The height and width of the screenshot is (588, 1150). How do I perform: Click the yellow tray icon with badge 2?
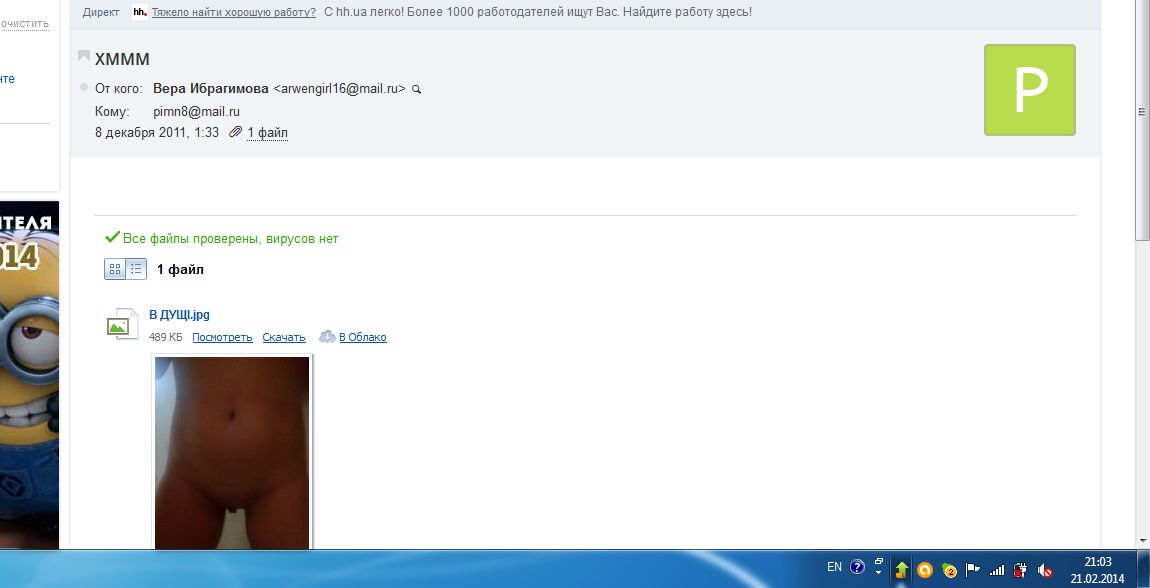(949, 570)
